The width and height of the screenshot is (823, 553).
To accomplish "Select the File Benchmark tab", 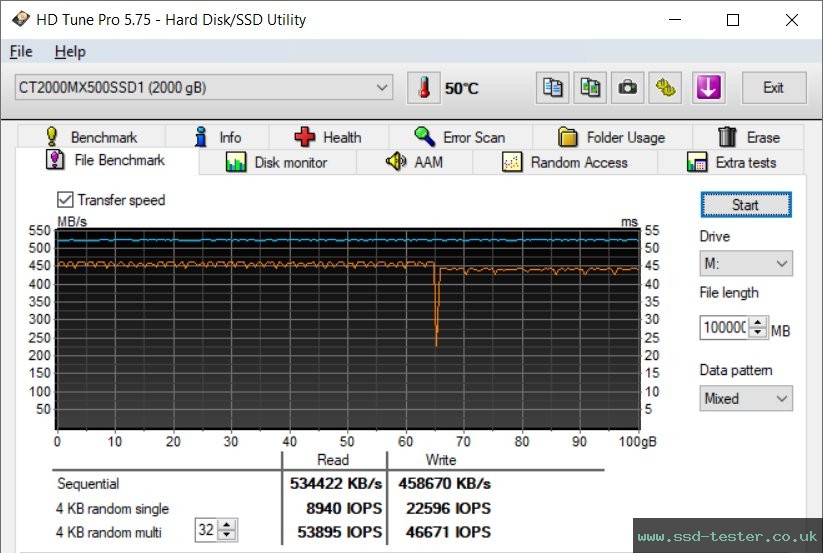I will pyautogui.click(x=107, y=160).
